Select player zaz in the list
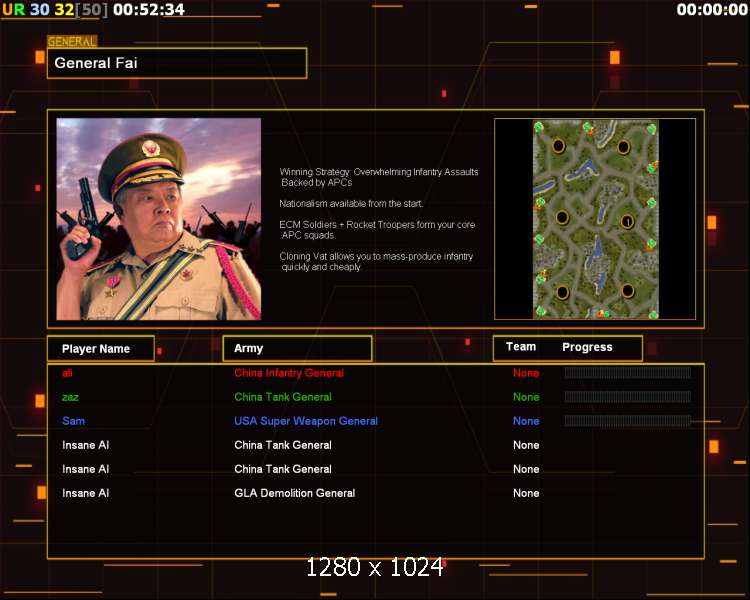Viewport: 750px width, 600px height. 70,397
